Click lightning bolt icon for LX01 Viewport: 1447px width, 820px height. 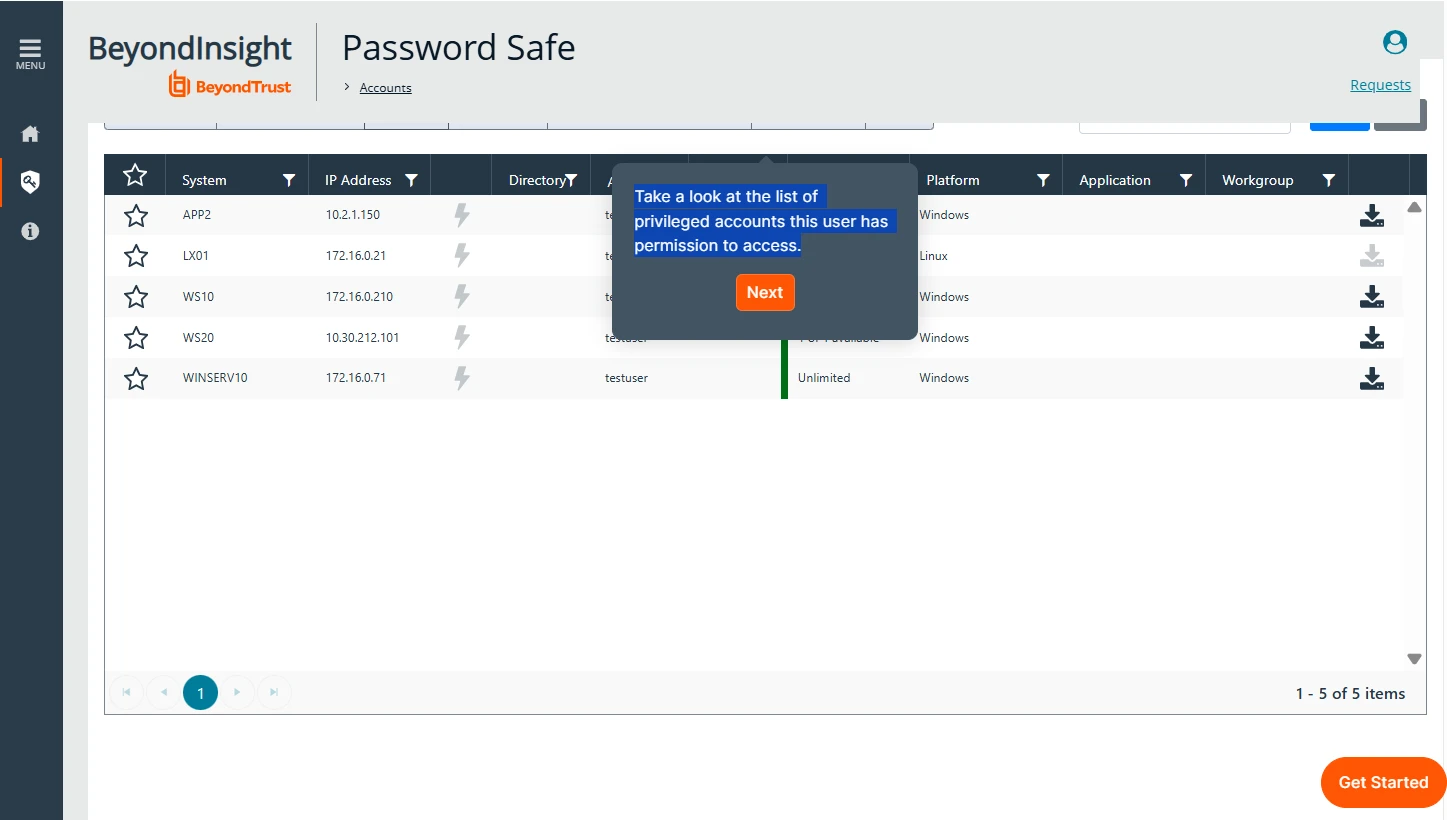(x=462, y=256)
